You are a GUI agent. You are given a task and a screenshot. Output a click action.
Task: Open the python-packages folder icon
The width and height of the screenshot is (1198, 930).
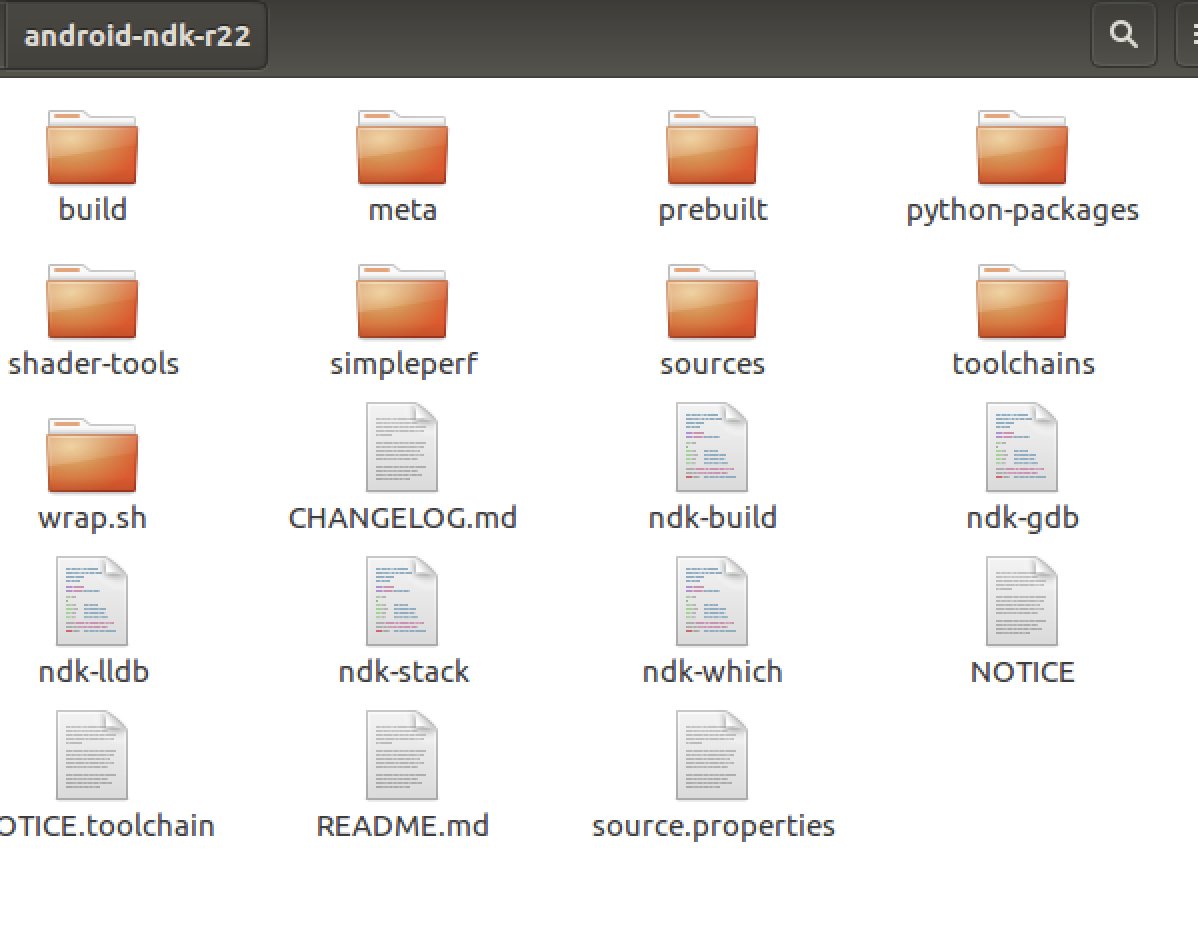point(1022,147)
